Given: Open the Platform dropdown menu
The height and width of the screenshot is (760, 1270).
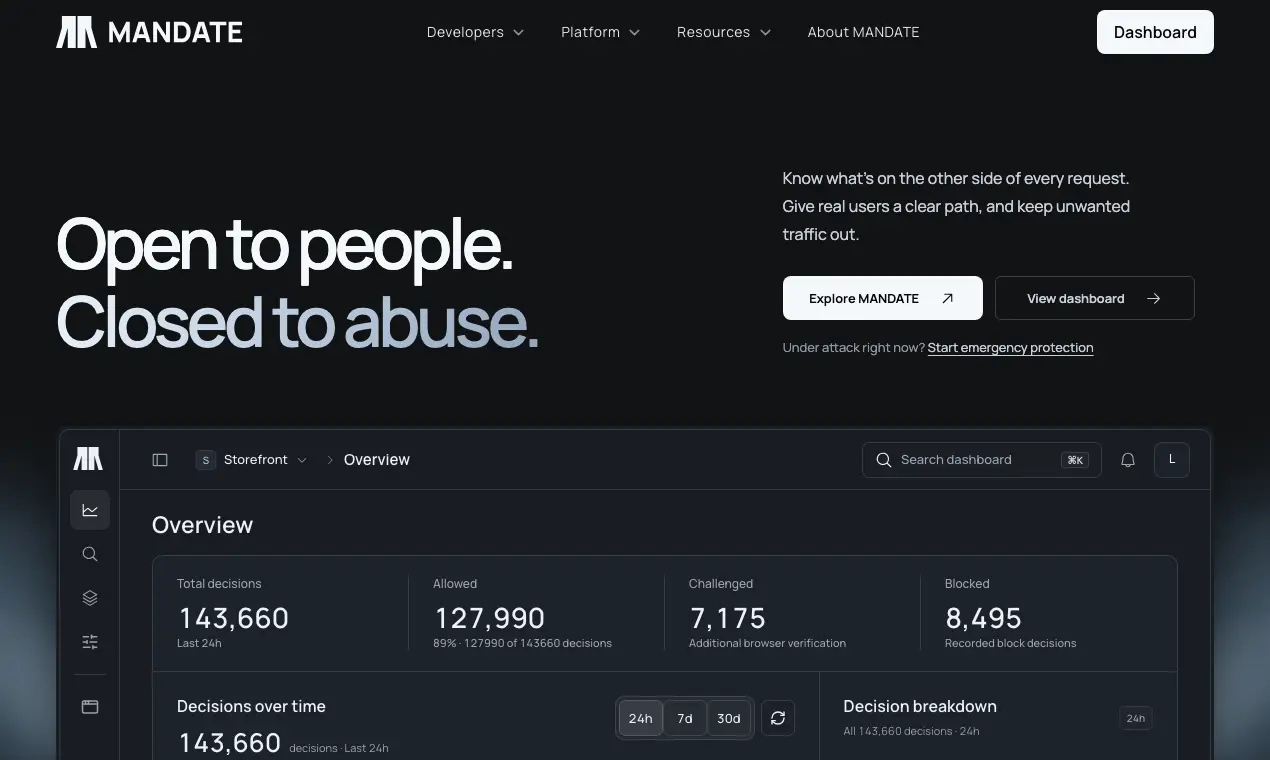Looking at the screenshot, I should click(600, 32).
